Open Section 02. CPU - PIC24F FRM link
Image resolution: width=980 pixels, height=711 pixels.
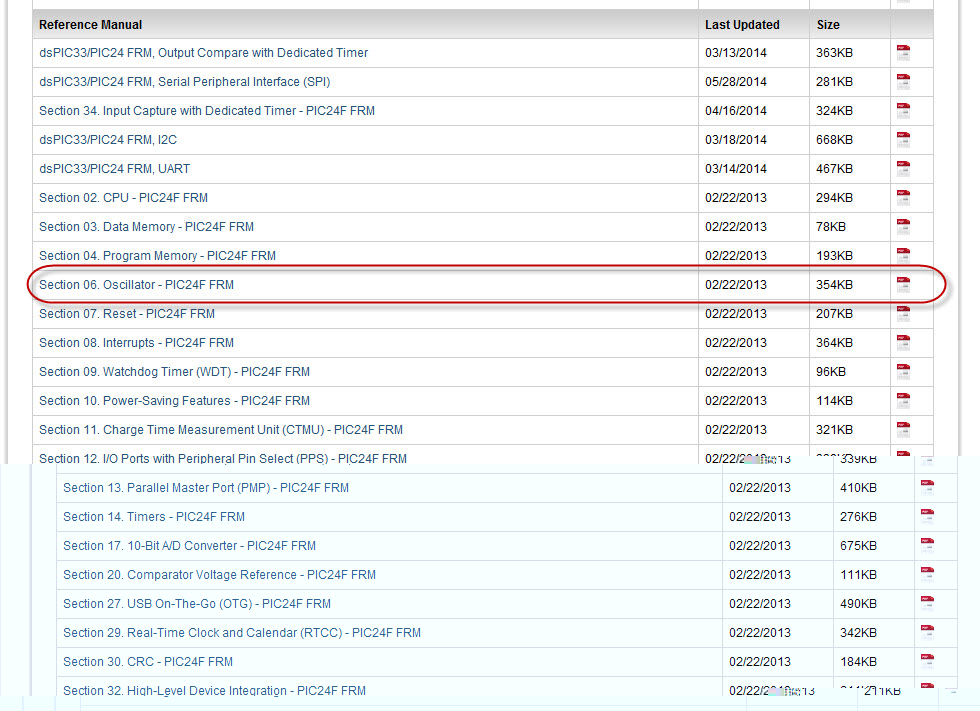(123, 197)
